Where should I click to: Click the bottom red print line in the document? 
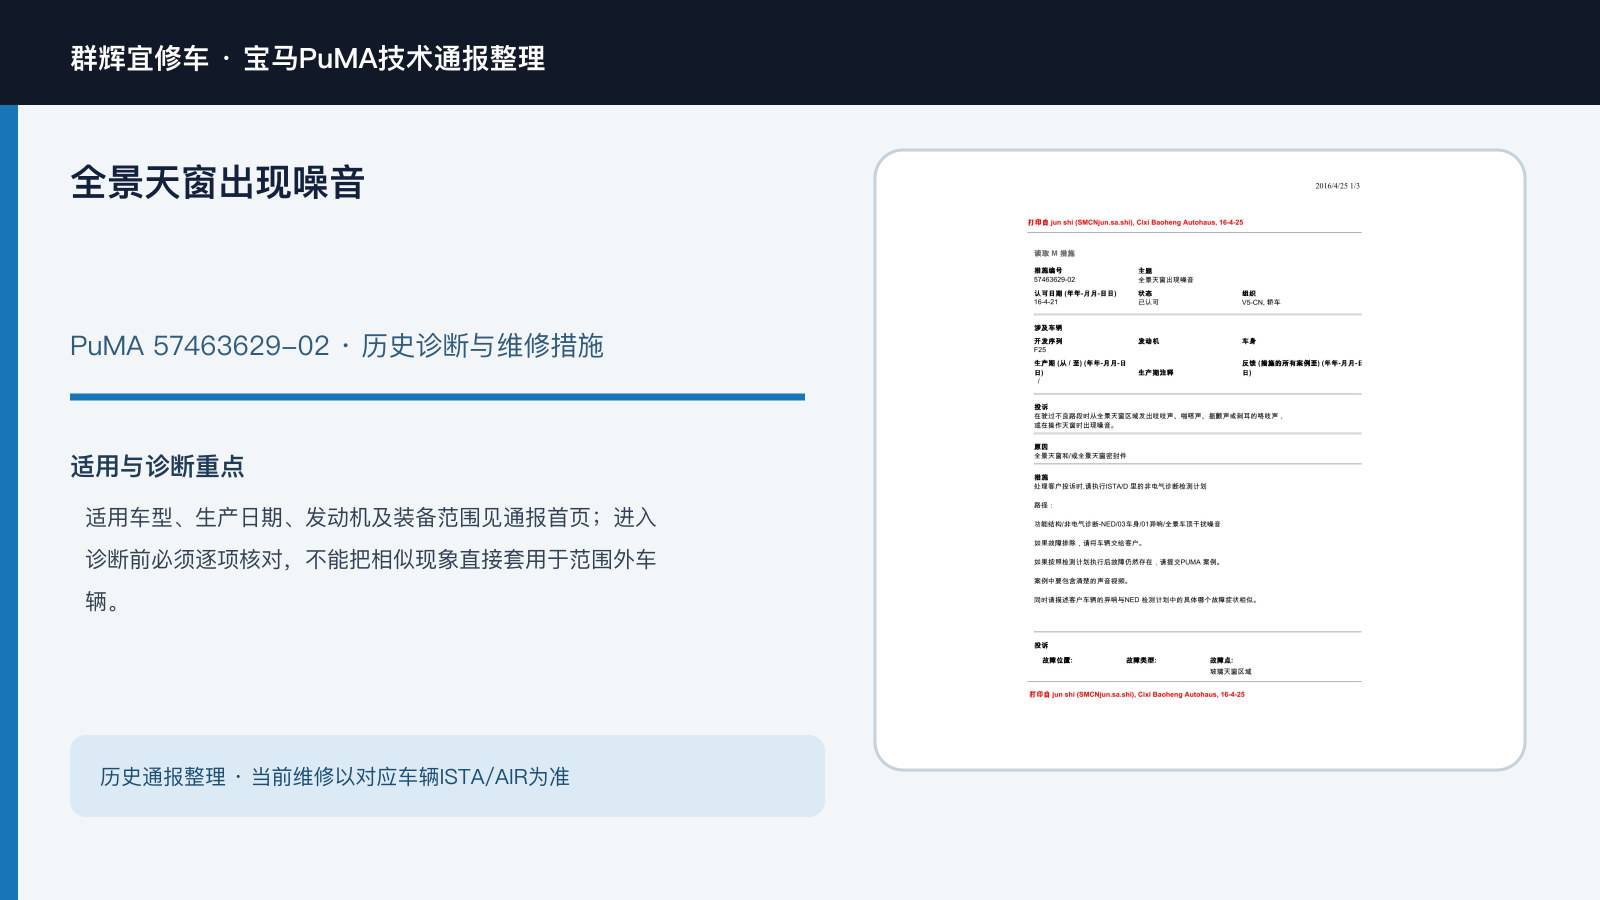[1137, 694]
